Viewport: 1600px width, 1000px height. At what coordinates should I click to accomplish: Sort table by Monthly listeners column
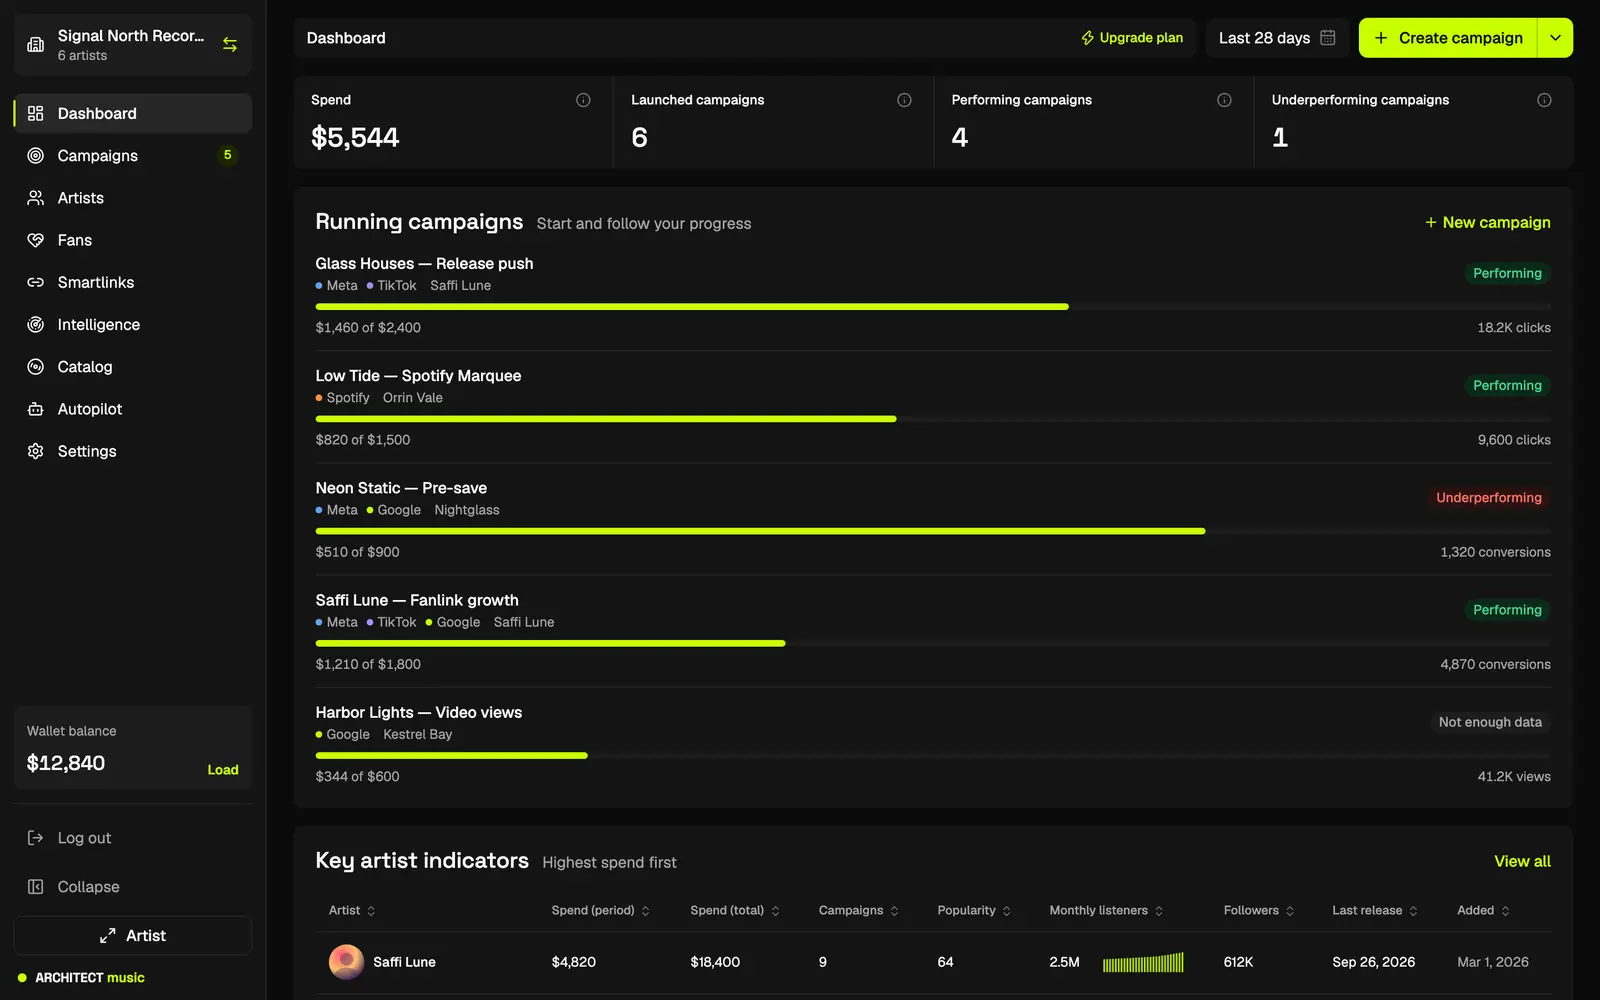(x=1107, y=911)
